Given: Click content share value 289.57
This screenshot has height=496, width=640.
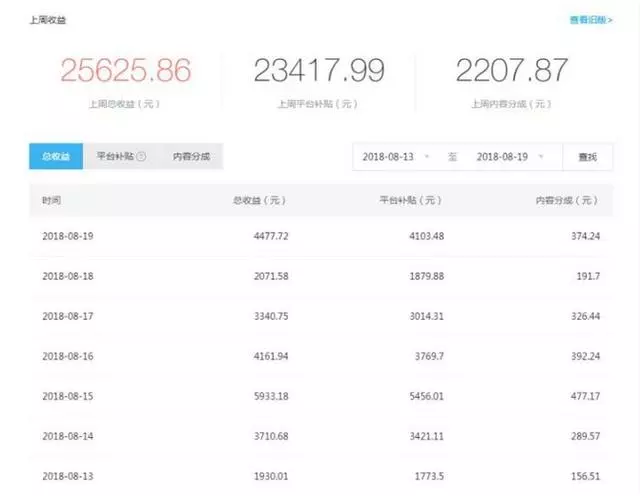Looking at the screenshot, I should (x=585, y=436).
